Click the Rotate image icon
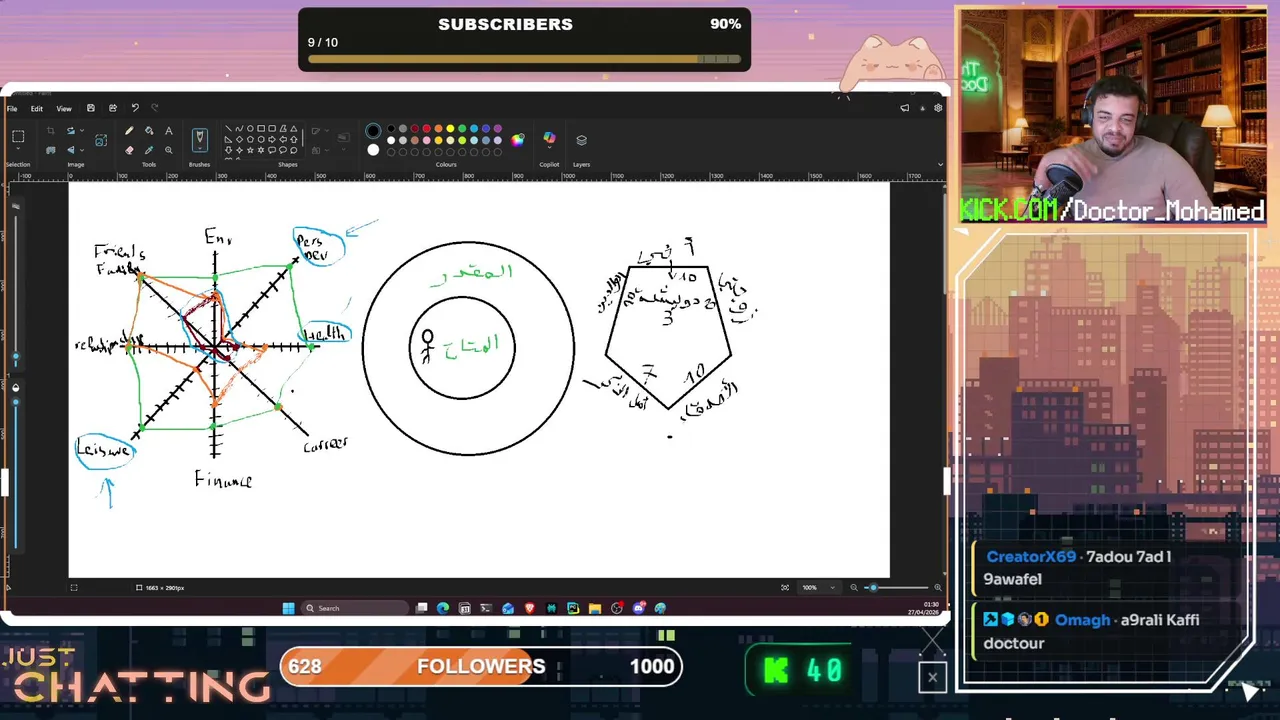1280x720 pixels. (71, 131)
